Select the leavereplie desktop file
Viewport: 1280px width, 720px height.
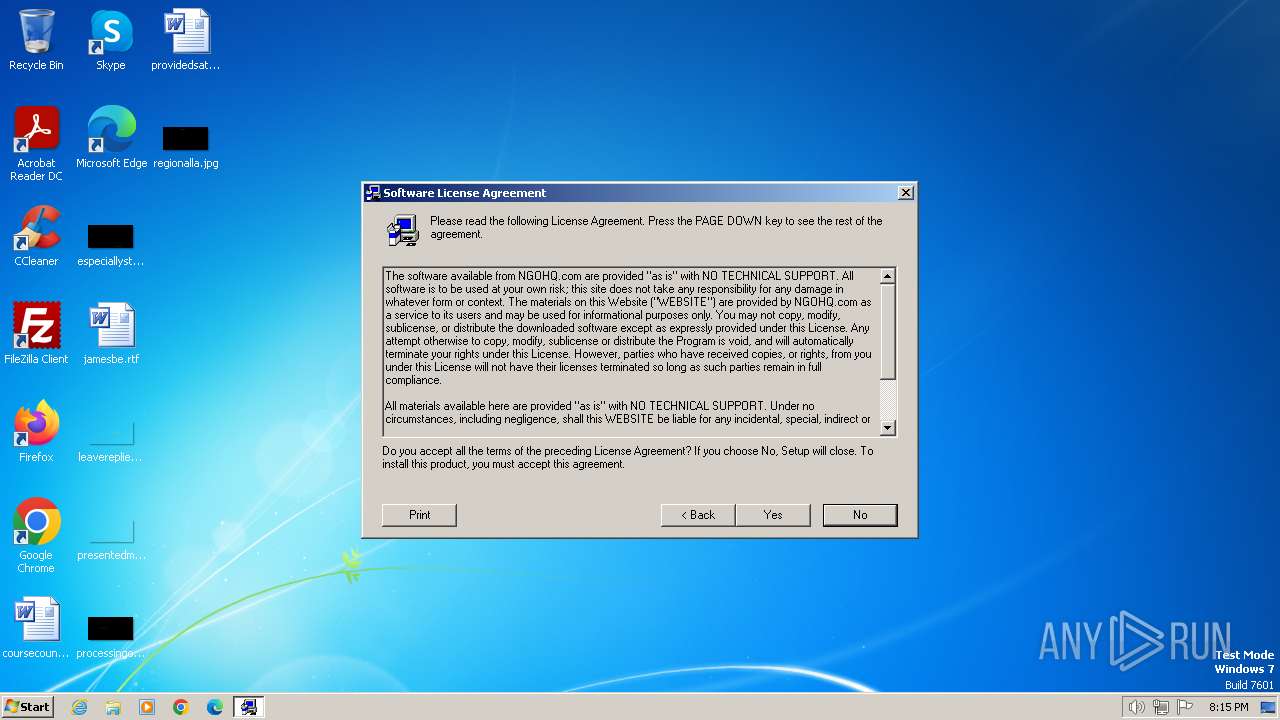point(111,440)
